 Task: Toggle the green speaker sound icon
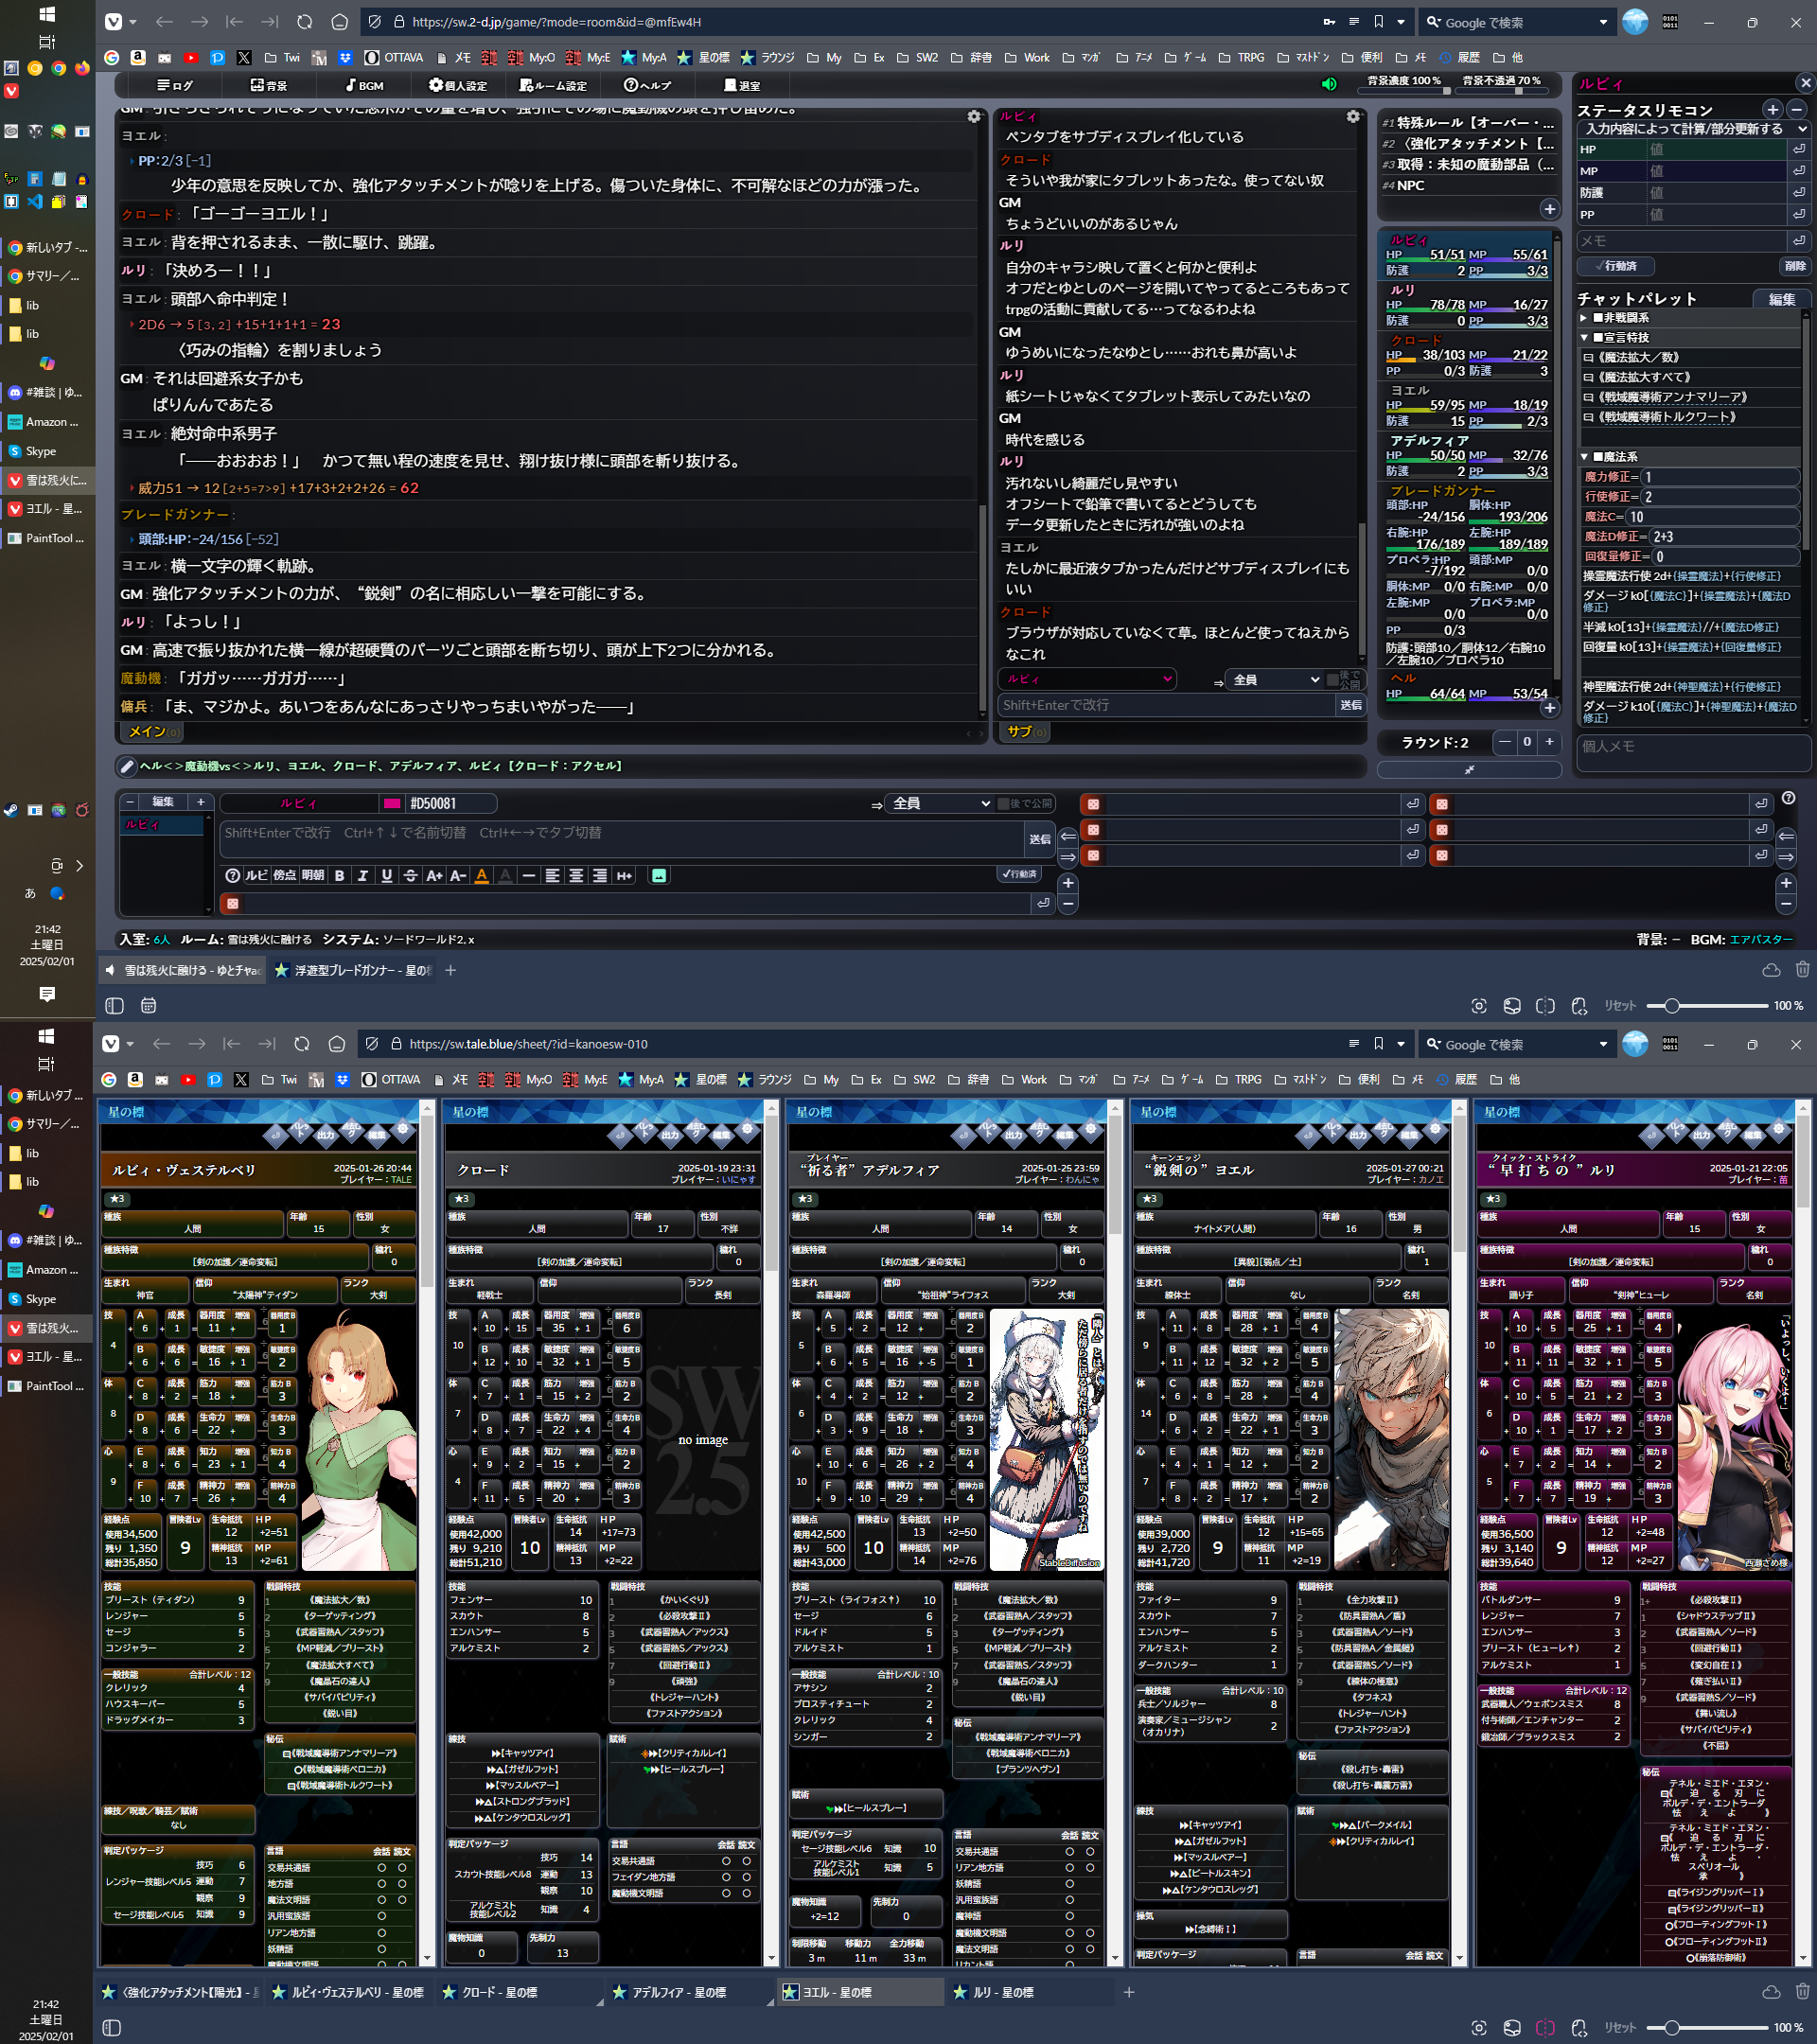(x=1329, y=84)
